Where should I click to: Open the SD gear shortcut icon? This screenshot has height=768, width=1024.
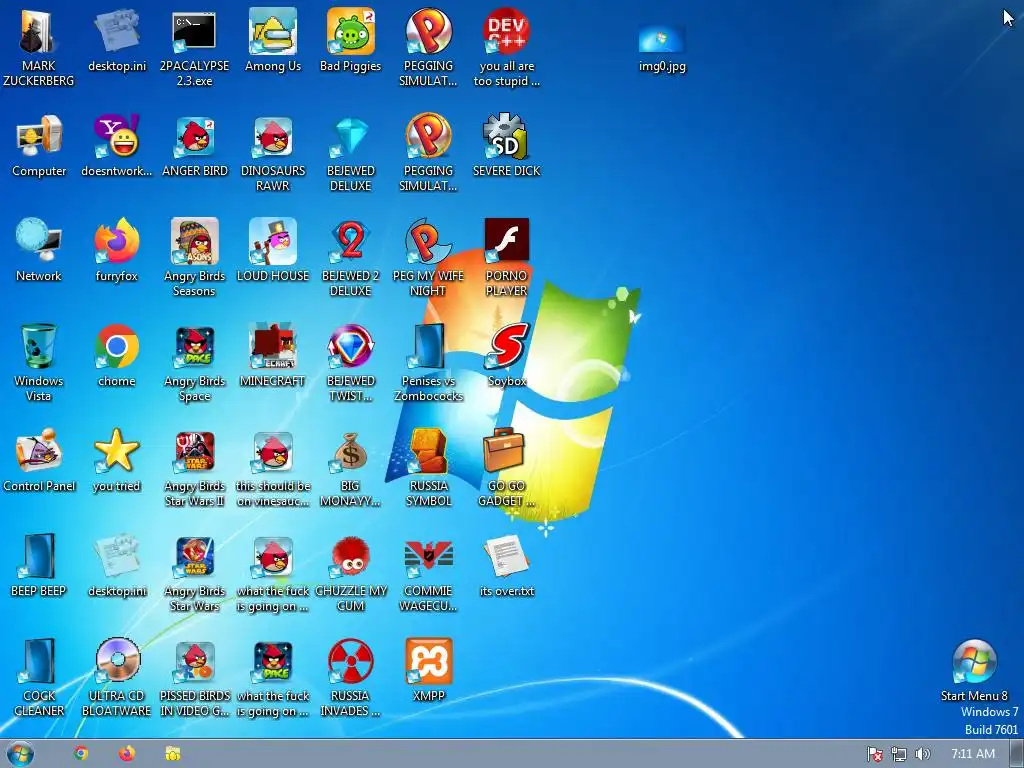coord(507,146)
